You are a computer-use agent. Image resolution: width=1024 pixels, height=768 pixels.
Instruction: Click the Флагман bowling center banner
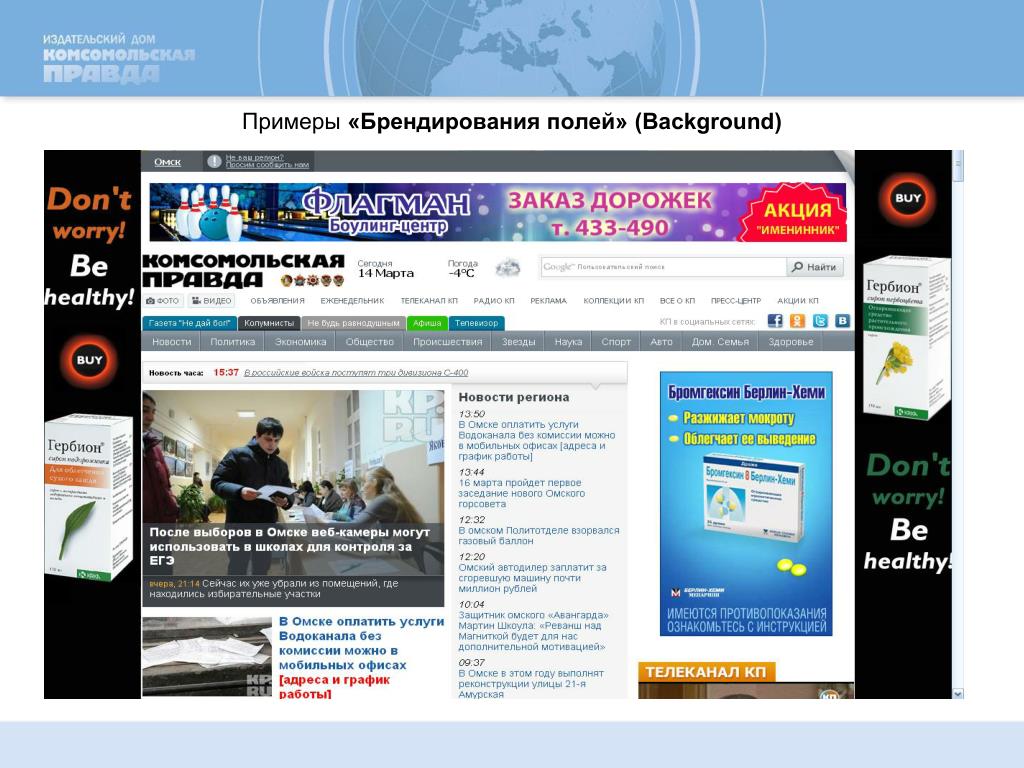[498, 212]
